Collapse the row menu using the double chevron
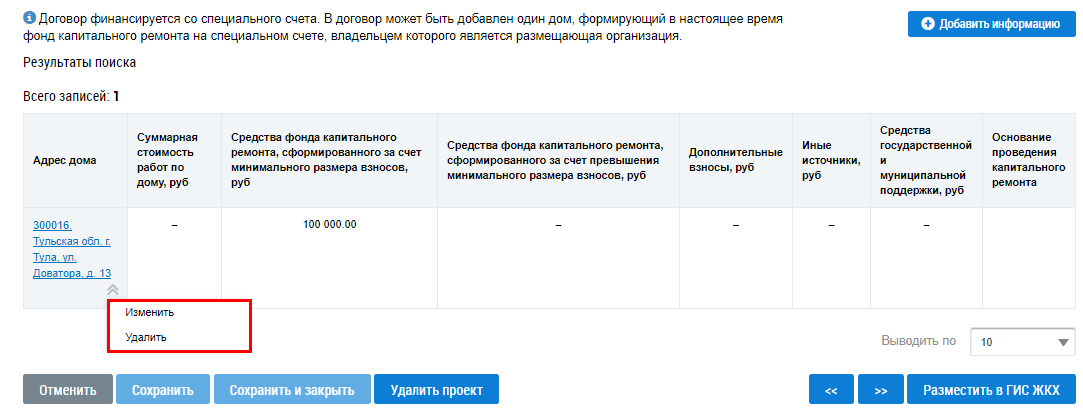Viewport: 1083px width, 419px height. 113,291
